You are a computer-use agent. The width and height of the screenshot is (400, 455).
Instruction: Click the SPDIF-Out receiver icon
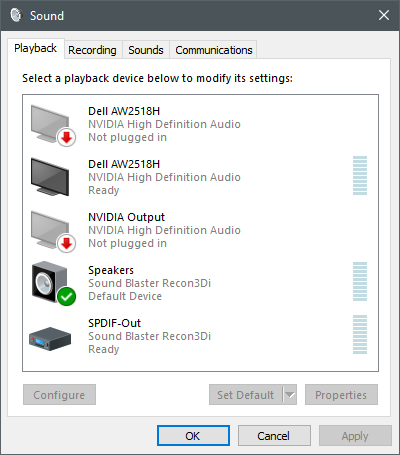pyautogui.click(x=50, y=338)
